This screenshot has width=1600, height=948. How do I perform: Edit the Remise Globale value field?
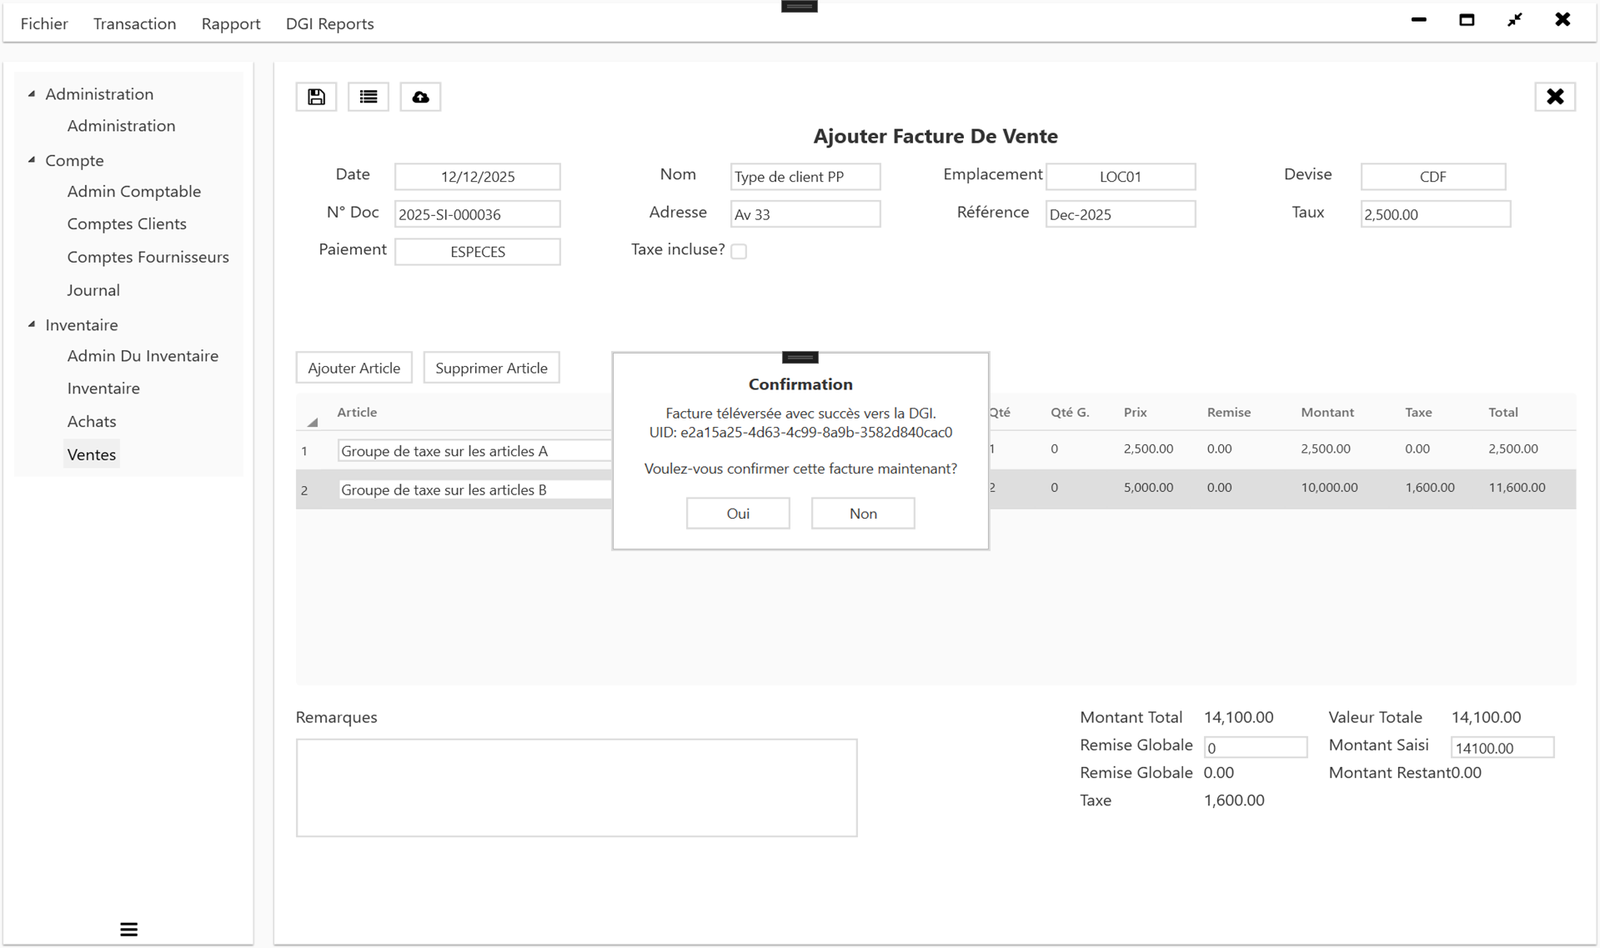click(1255, 747)
